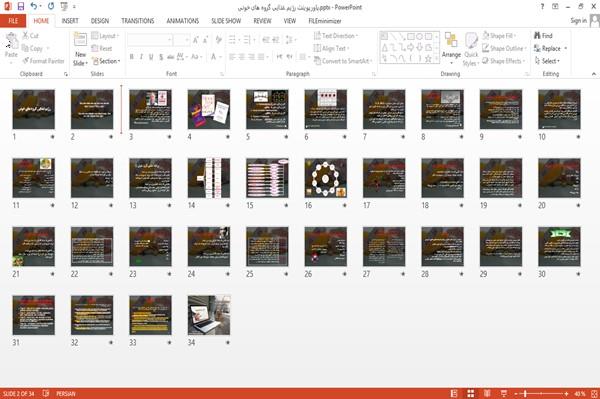The width and height of the screenshot is (600, 399).
Task: Collapse the ribbon with the arrow
Action: click(593, 74)
